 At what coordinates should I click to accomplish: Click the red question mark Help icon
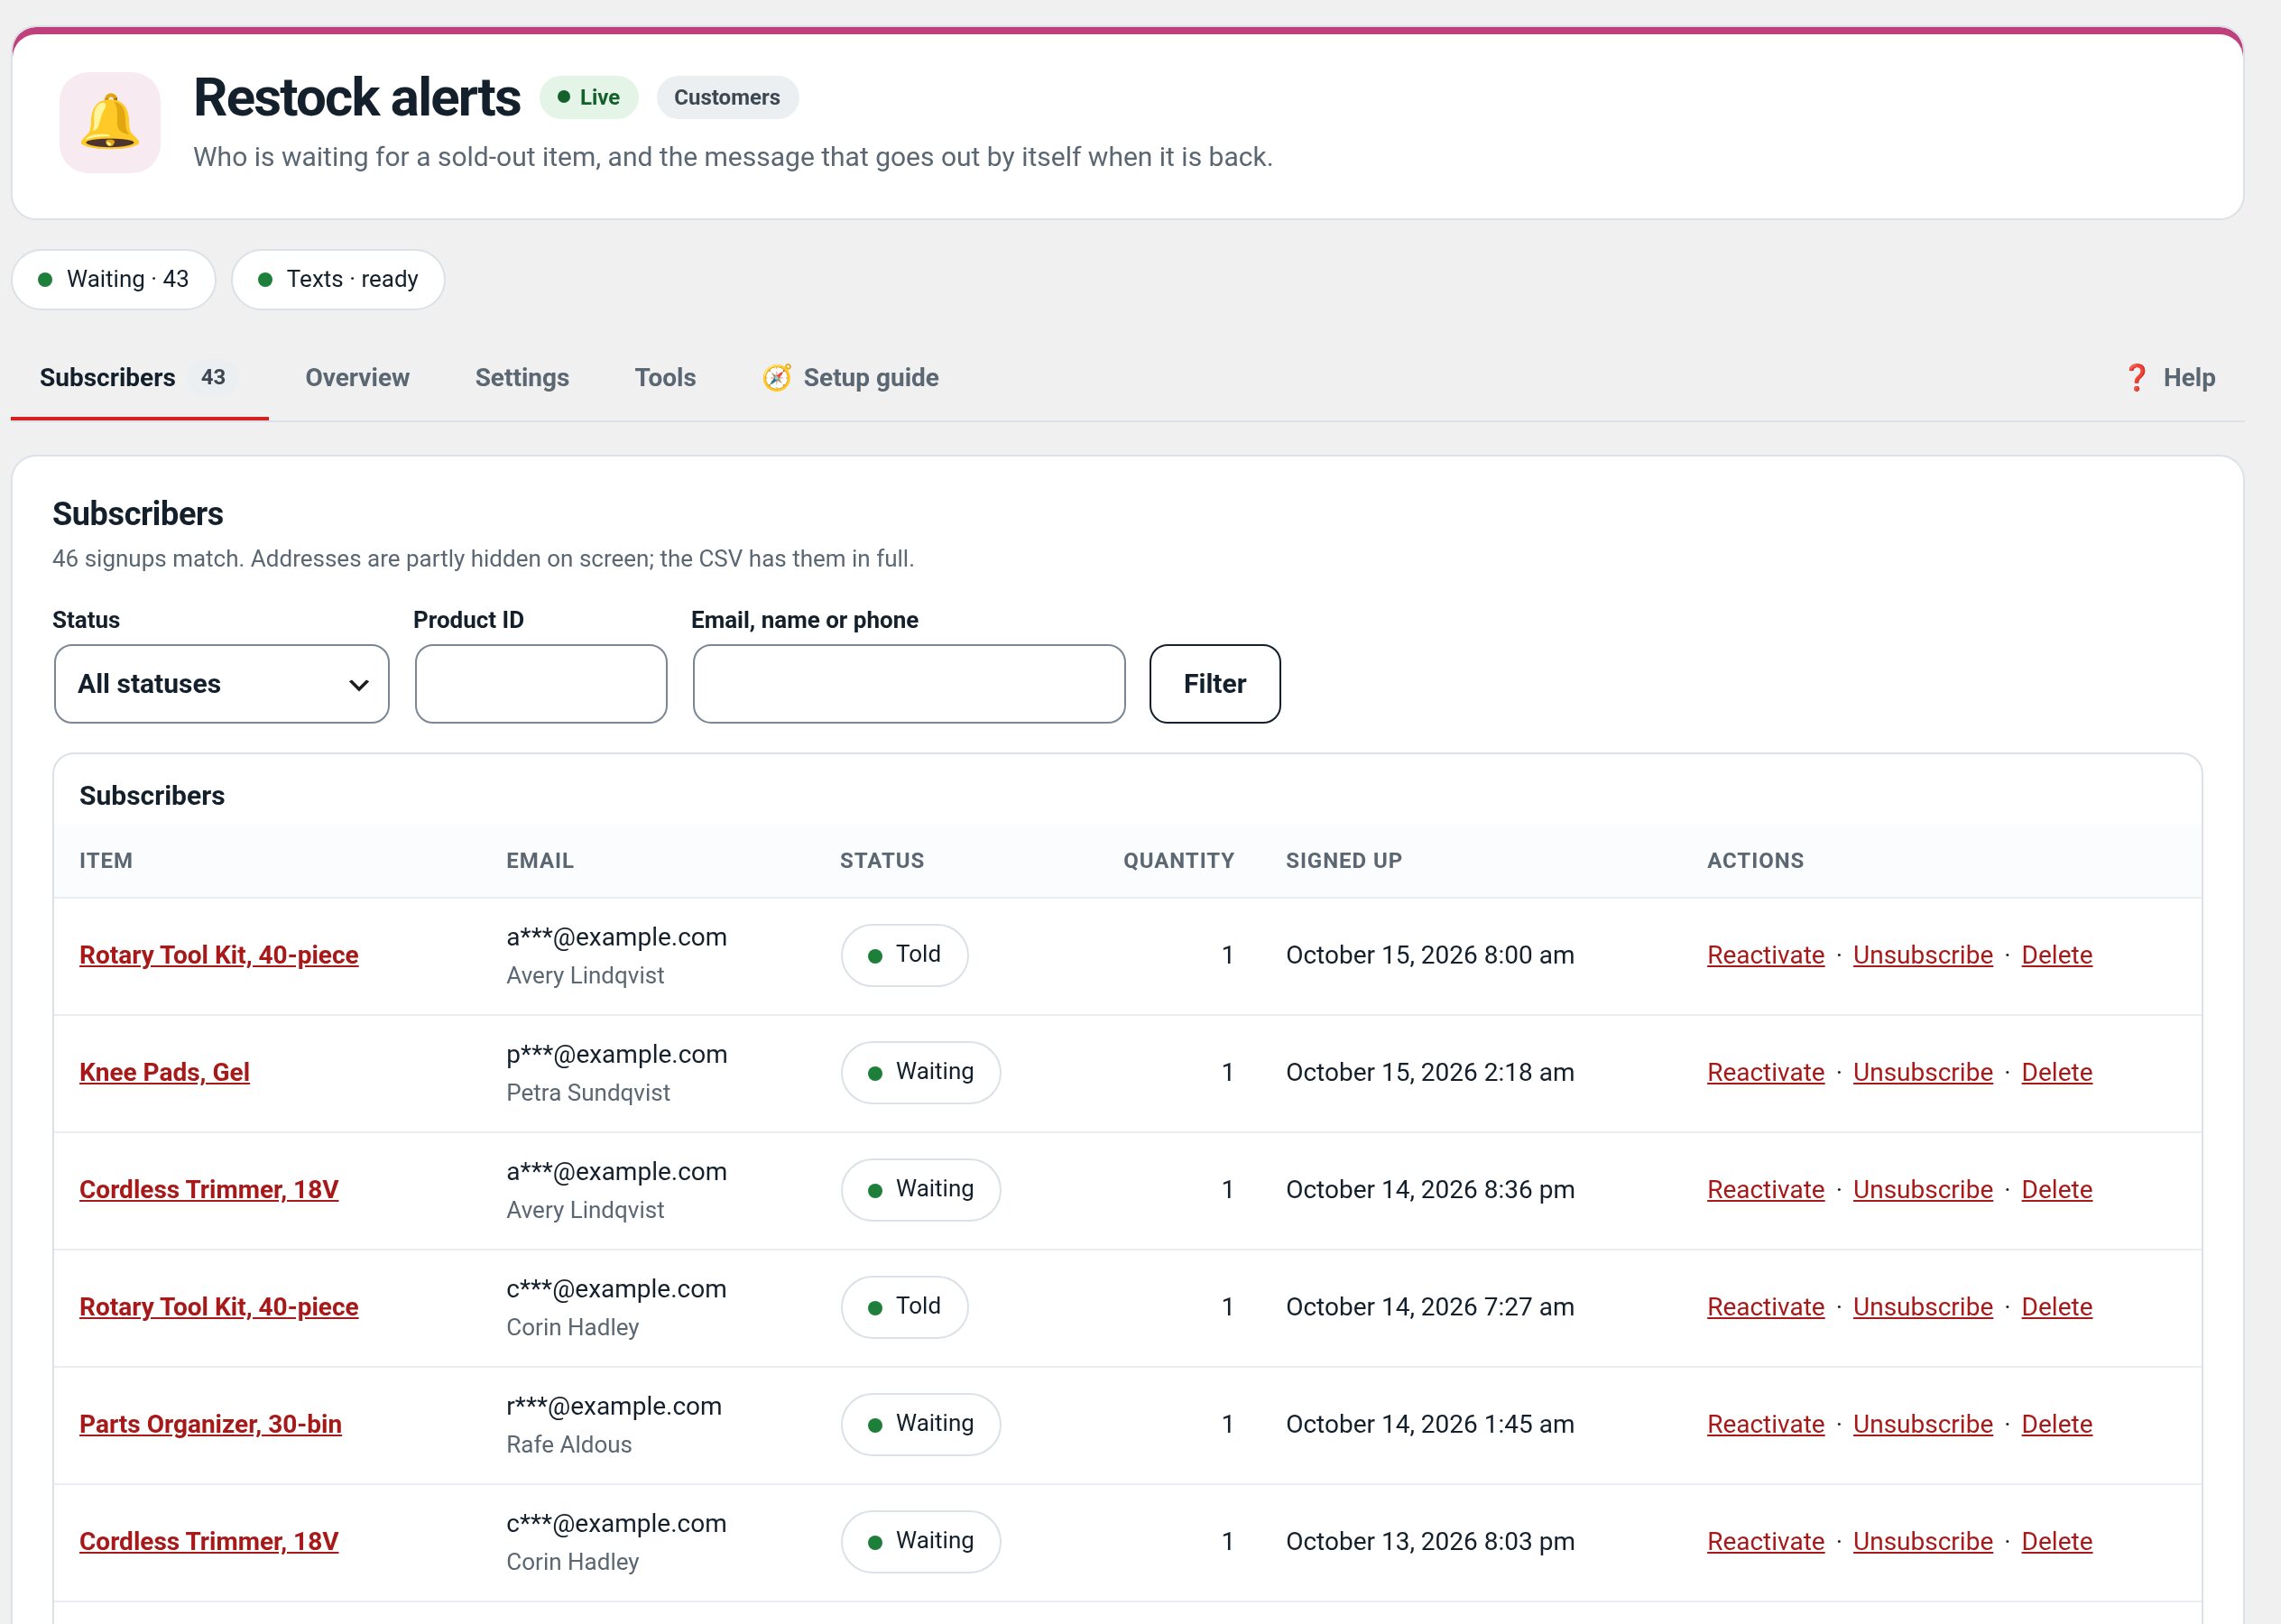pos(2136,377)
